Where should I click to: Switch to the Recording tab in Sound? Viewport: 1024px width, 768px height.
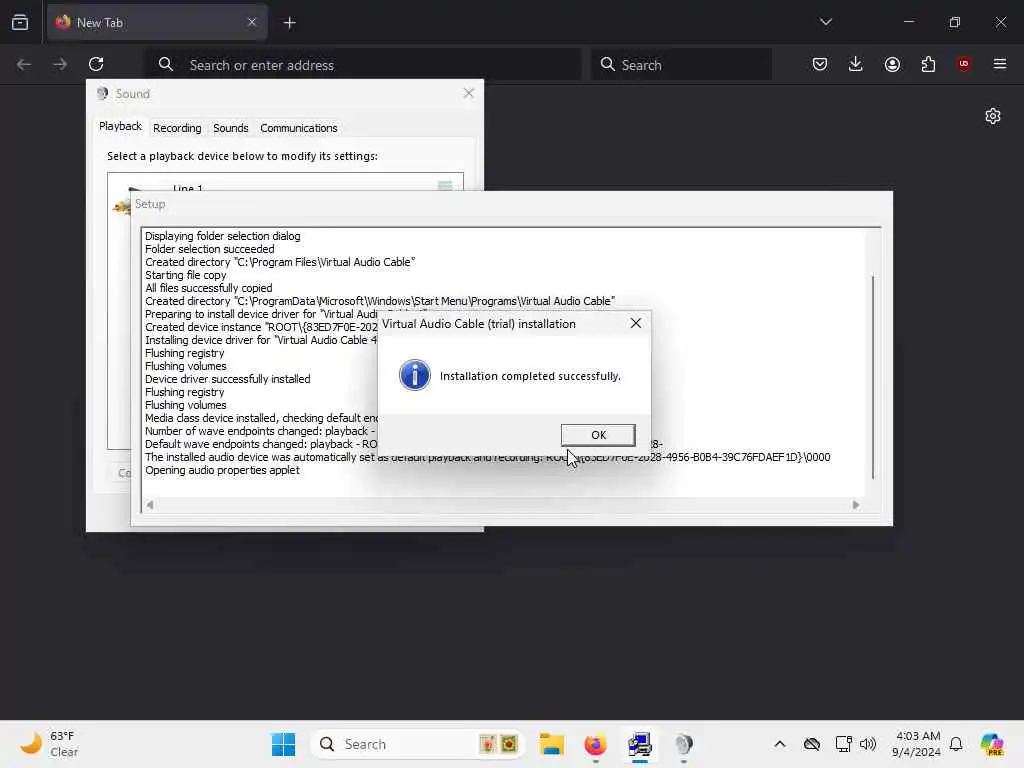coord(177,128)
